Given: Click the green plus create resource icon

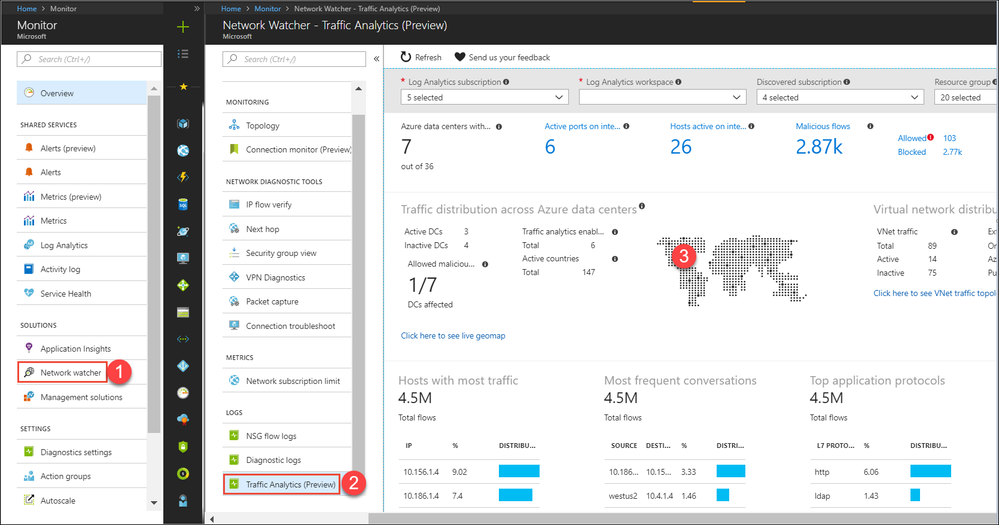Looking at the screenshot, I should (x=183, y=27).
